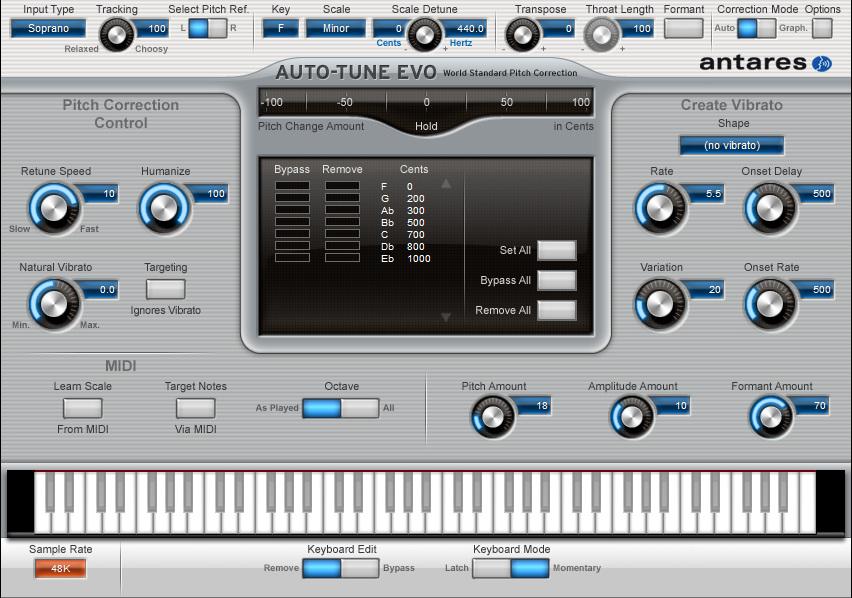The height and width of the screenshot is (598, 852).
Task: Click the Onset Rate value 500
Action: tap(816, 290)
